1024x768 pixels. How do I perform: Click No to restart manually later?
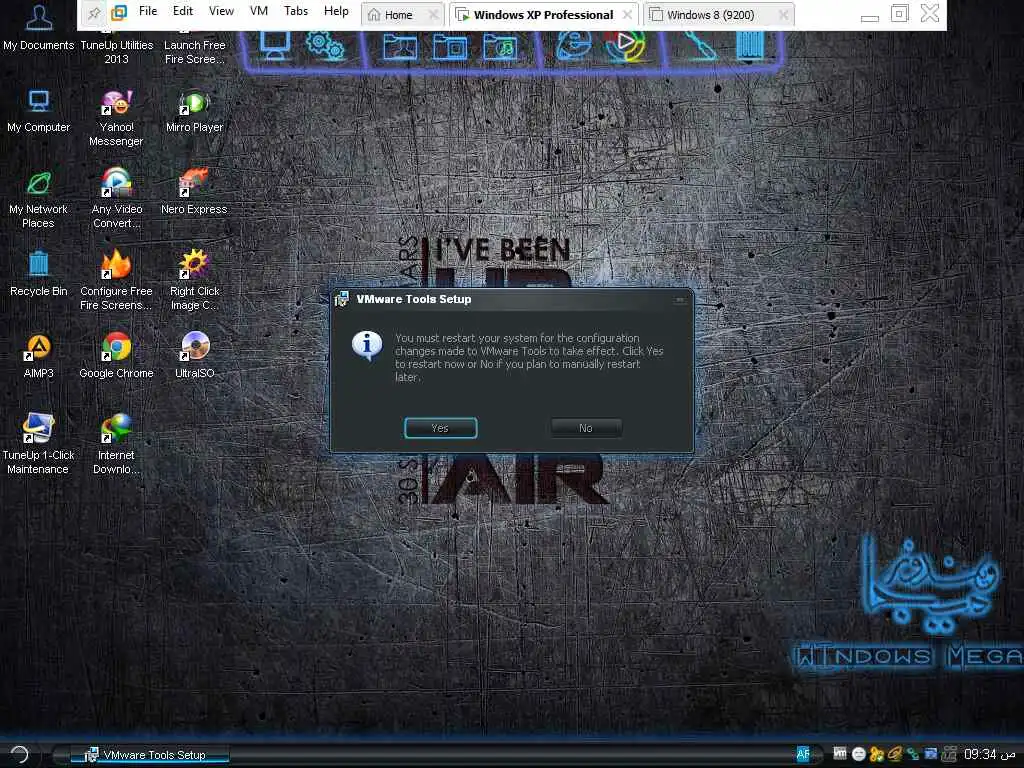(585, 428)
